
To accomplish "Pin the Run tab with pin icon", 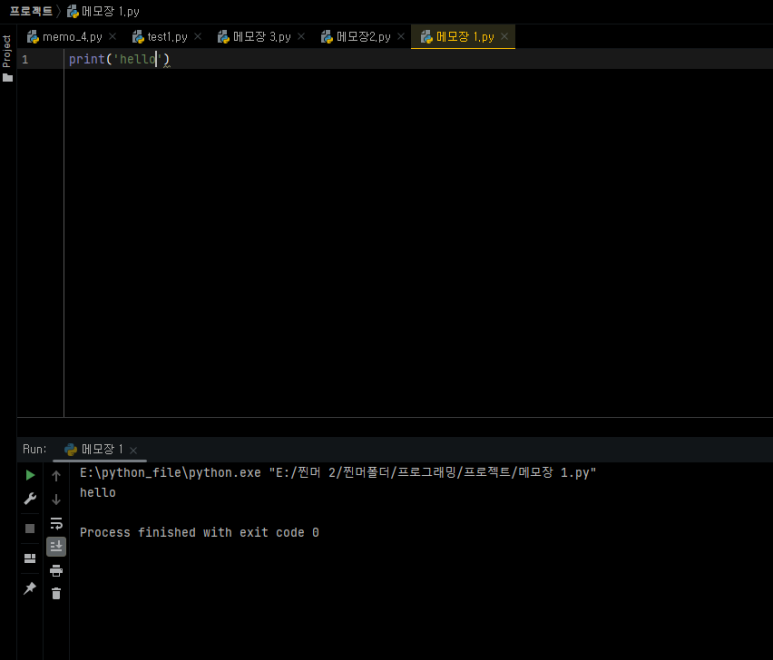I will tap(30, 588).
